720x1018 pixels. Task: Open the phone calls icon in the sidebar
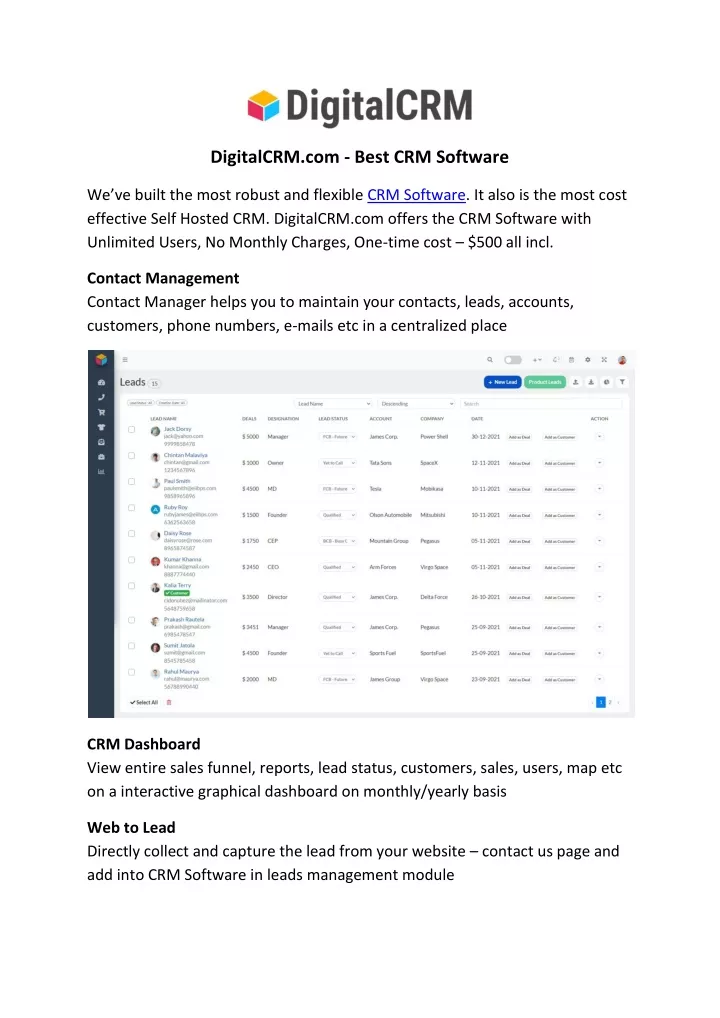(101, 397)
